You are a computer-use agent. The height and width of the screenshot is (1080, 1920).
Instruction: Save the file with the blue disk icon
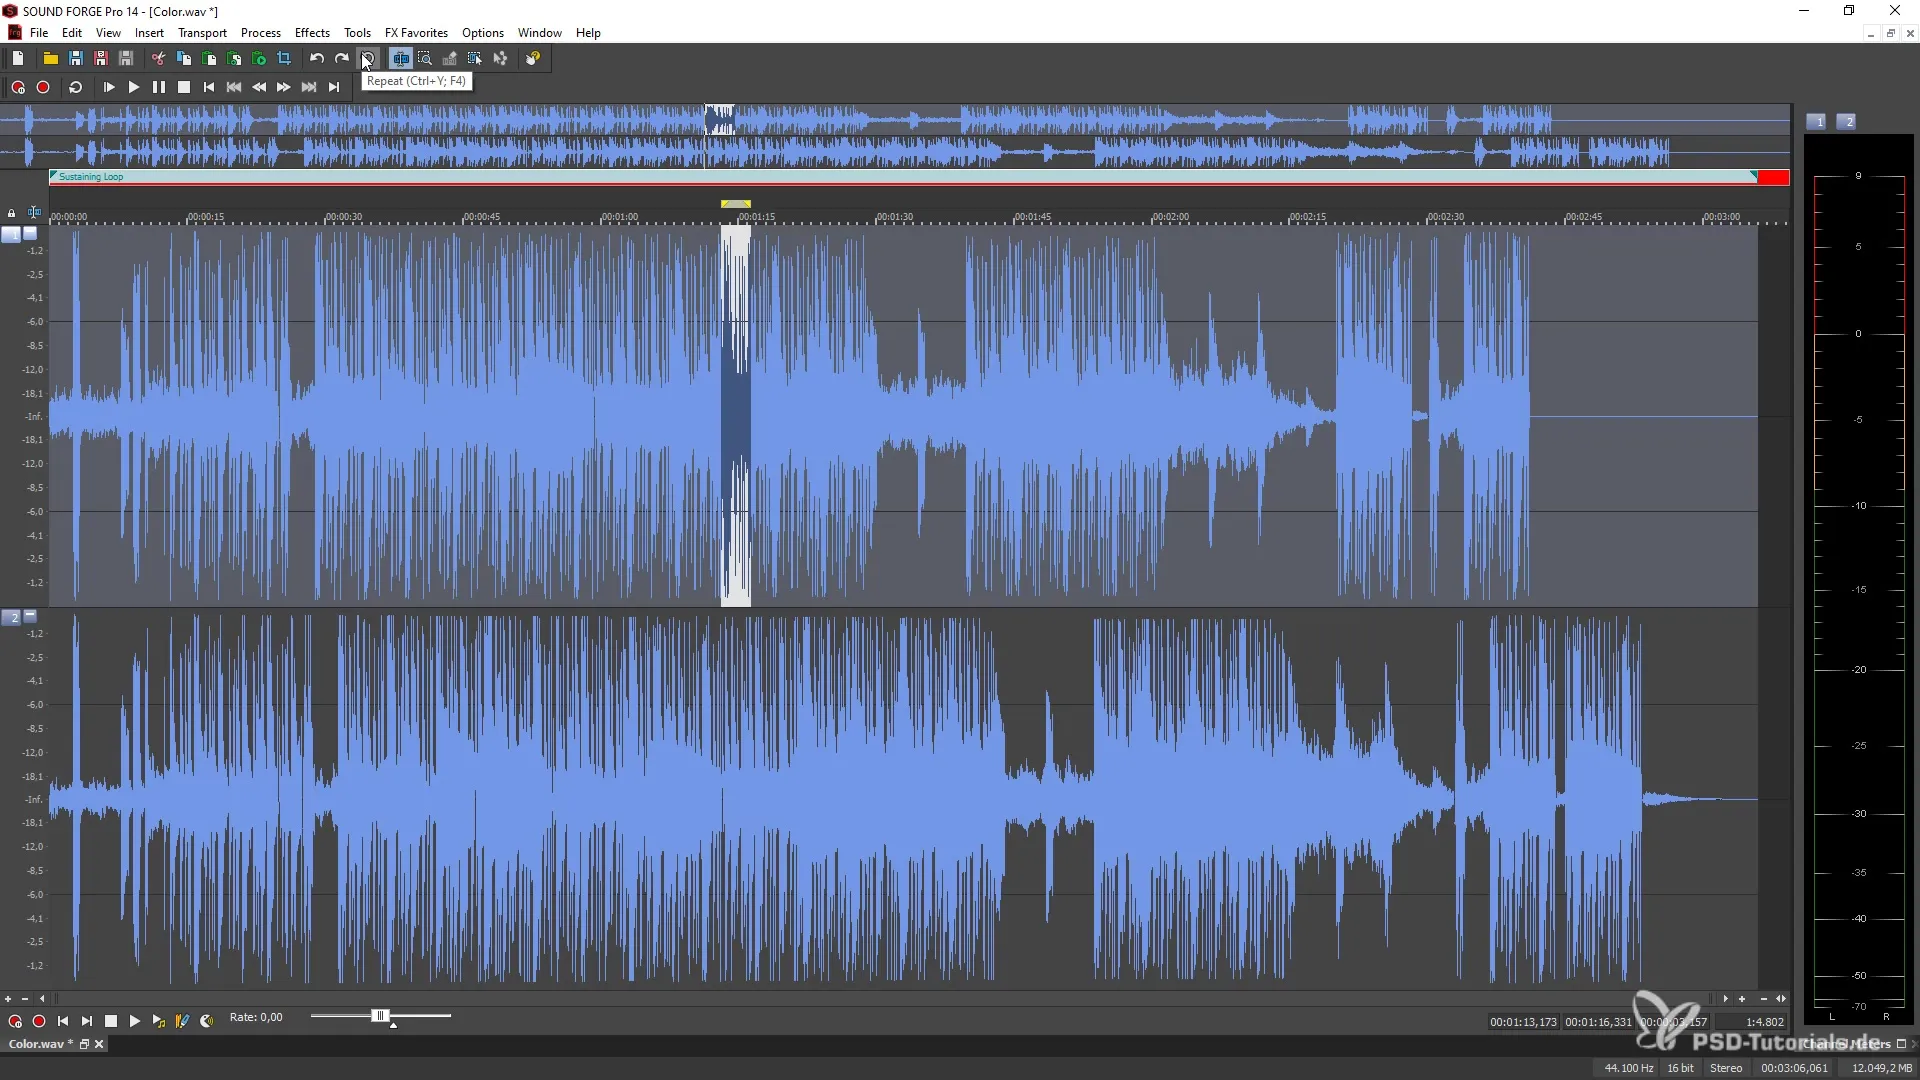(75, 58)
